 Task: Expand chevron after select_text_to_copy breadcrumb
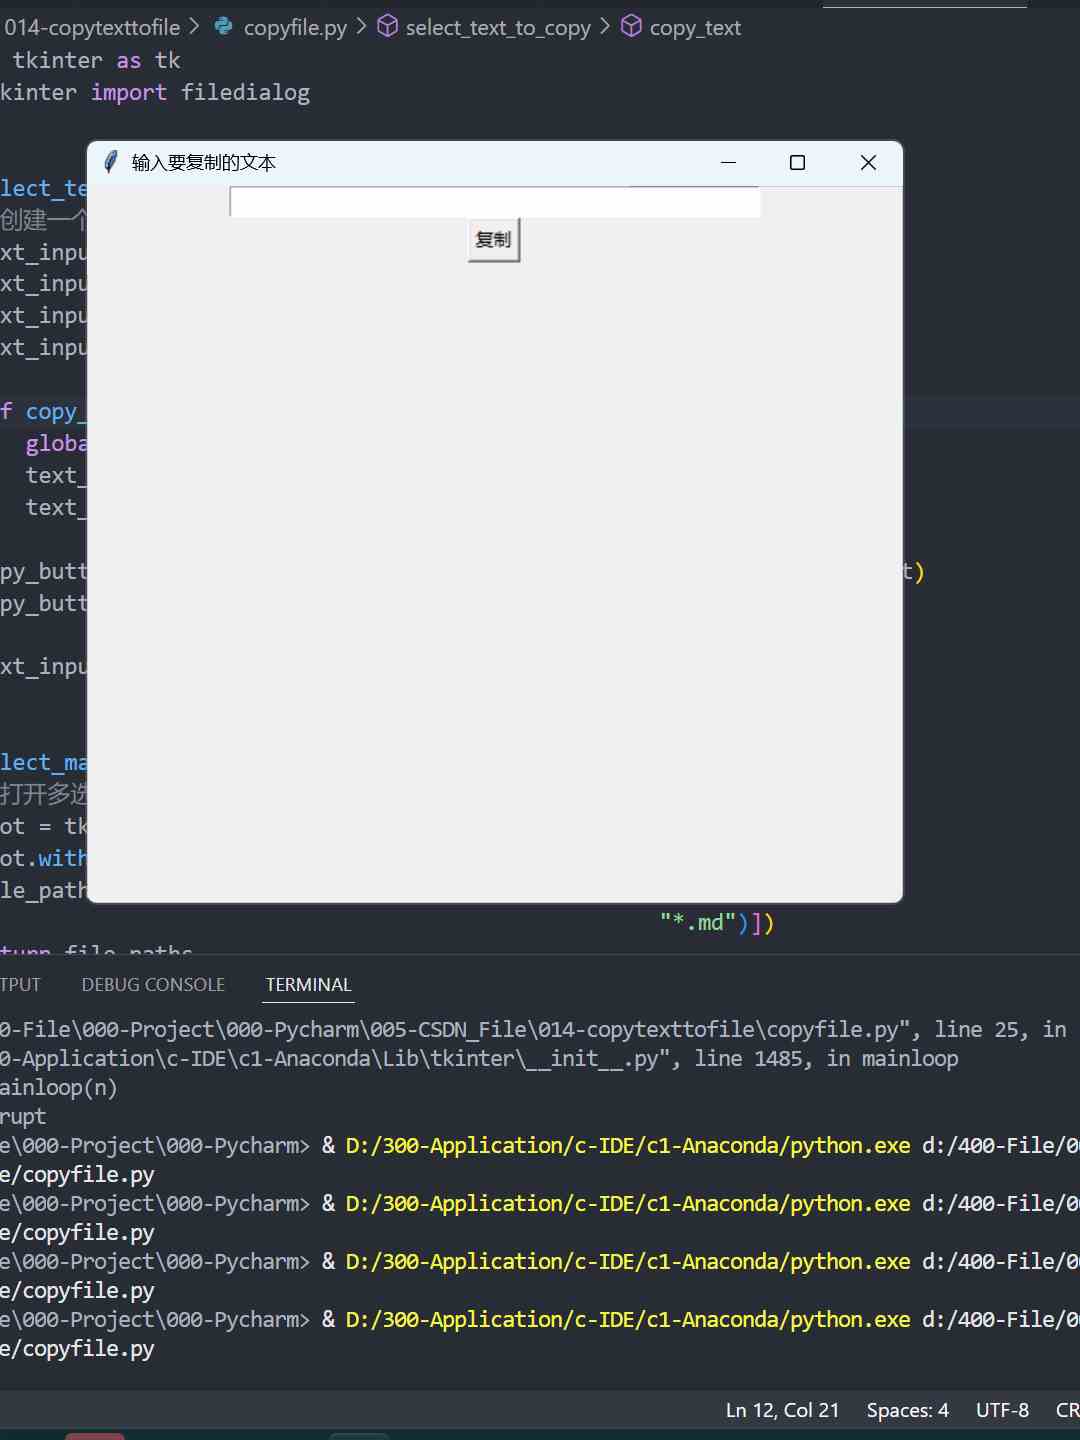pyautogui.click(x=605, y=26)
